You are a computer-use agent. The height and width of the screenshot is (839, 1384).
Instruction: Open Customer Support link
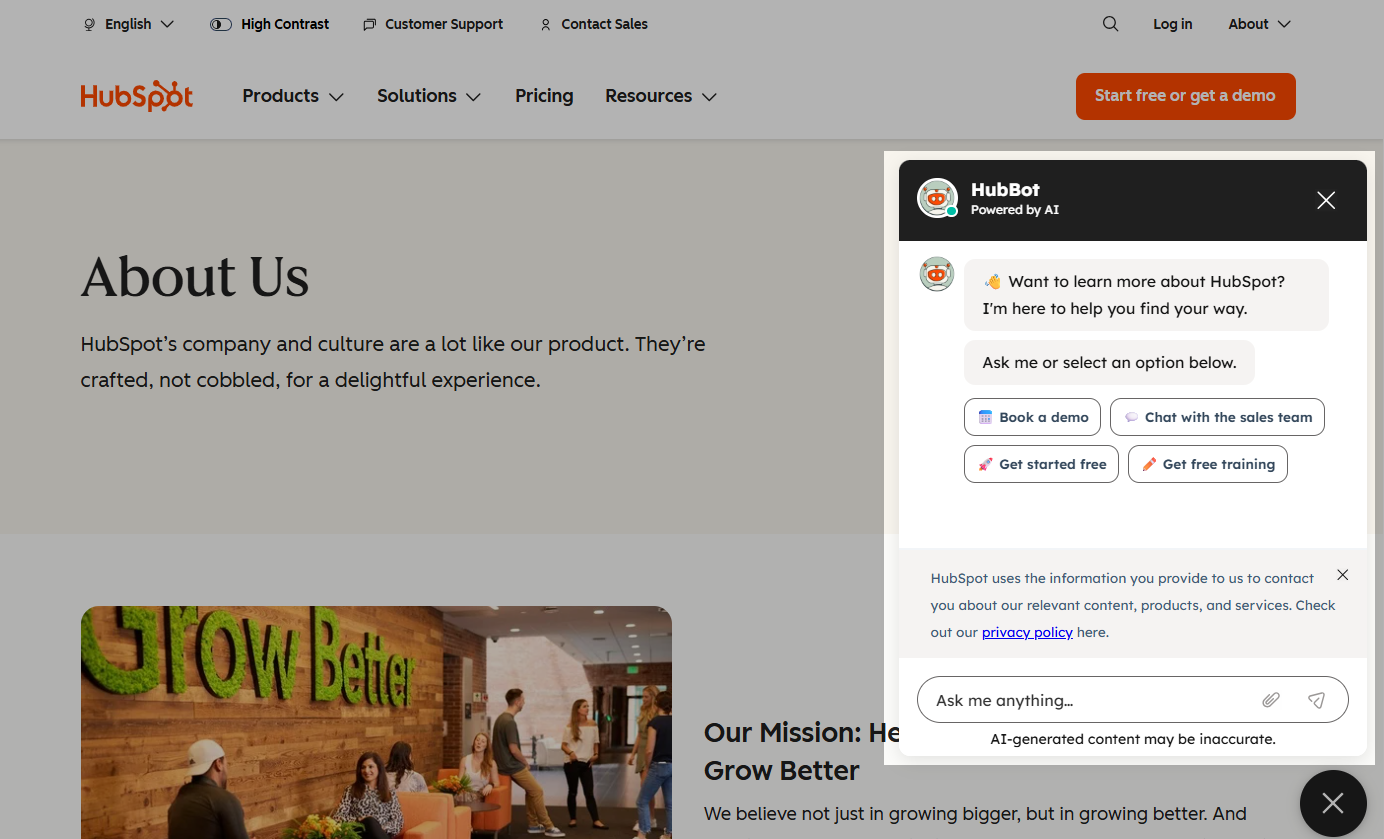[433, 24]
